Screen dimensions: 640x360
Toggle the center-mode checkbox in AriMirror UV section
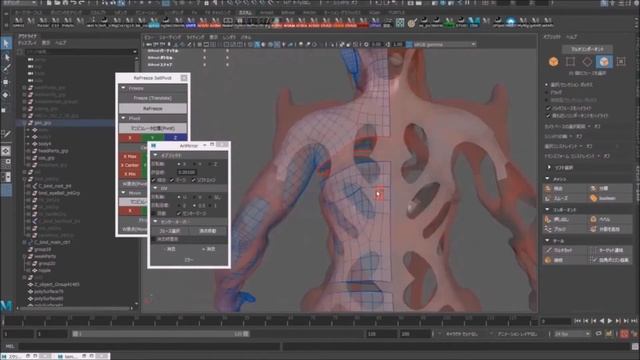[x=178, y=213]
